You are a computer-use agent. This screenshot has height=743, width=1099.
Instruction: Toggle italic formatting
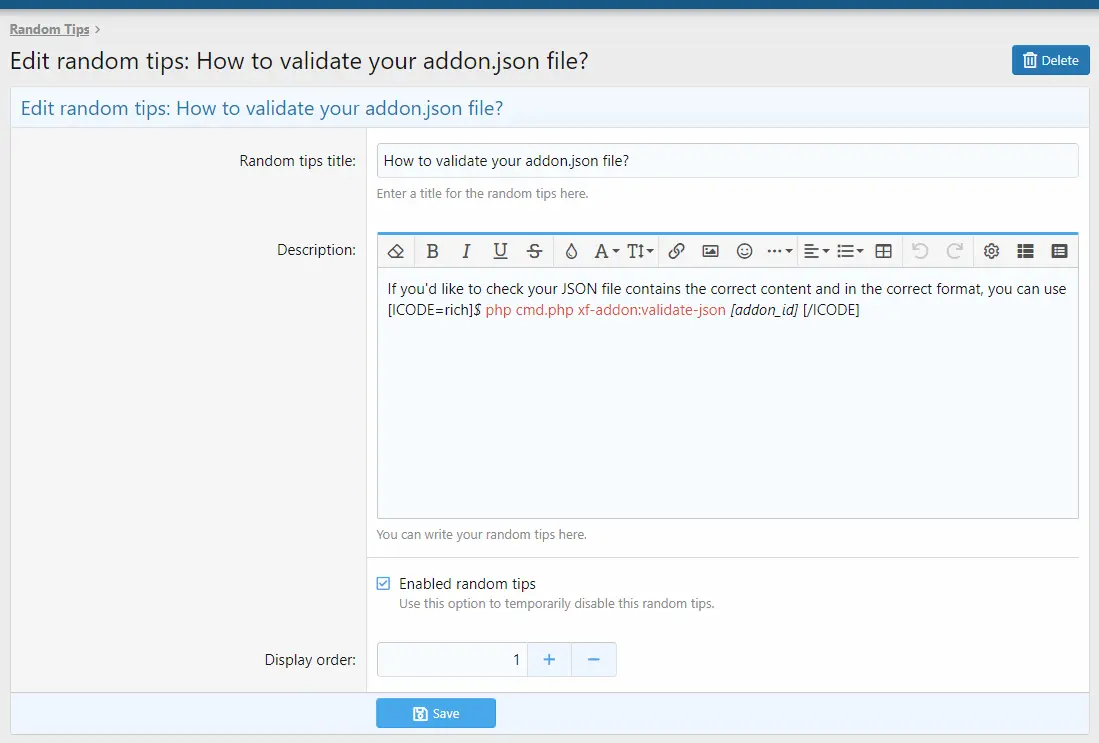[x=466, y=251]
